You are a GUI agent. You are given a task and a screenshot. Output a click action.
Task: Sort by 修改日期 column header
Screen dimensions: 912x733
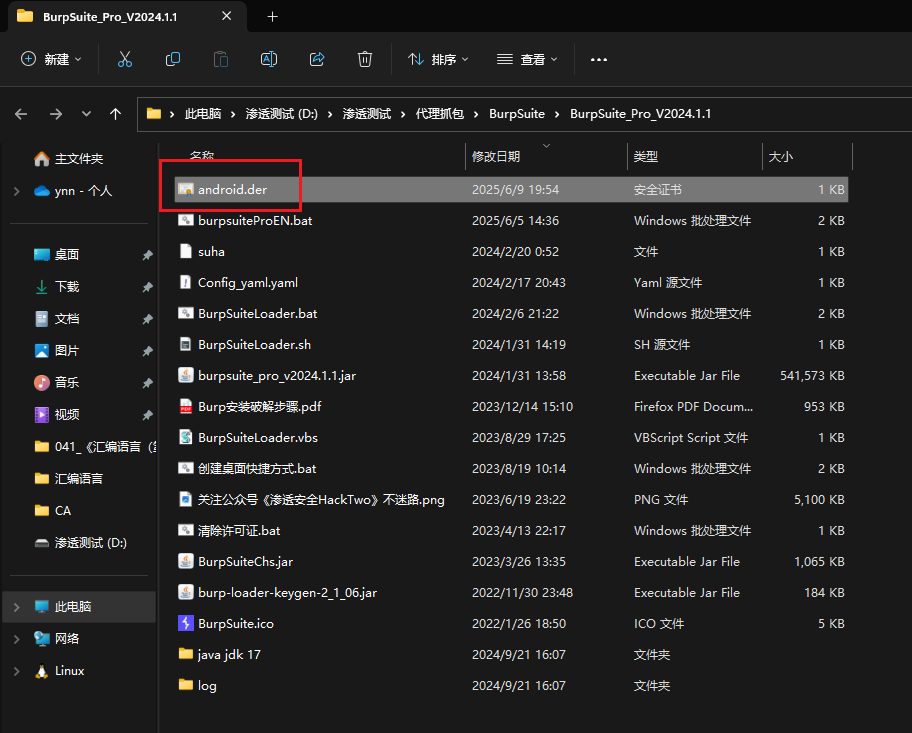click(x=496, y=157)
